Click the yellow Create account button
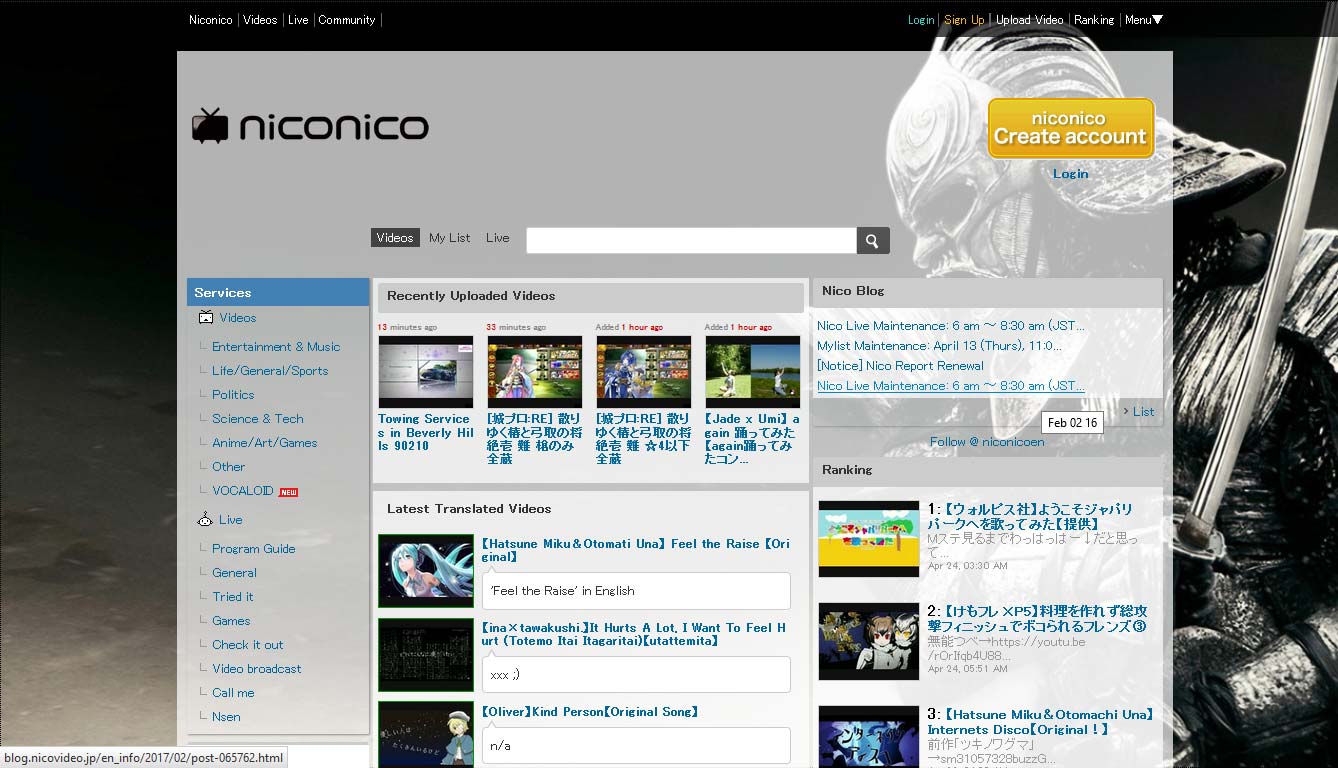Screen dimensions: 1338x768 pos(1071,128)
